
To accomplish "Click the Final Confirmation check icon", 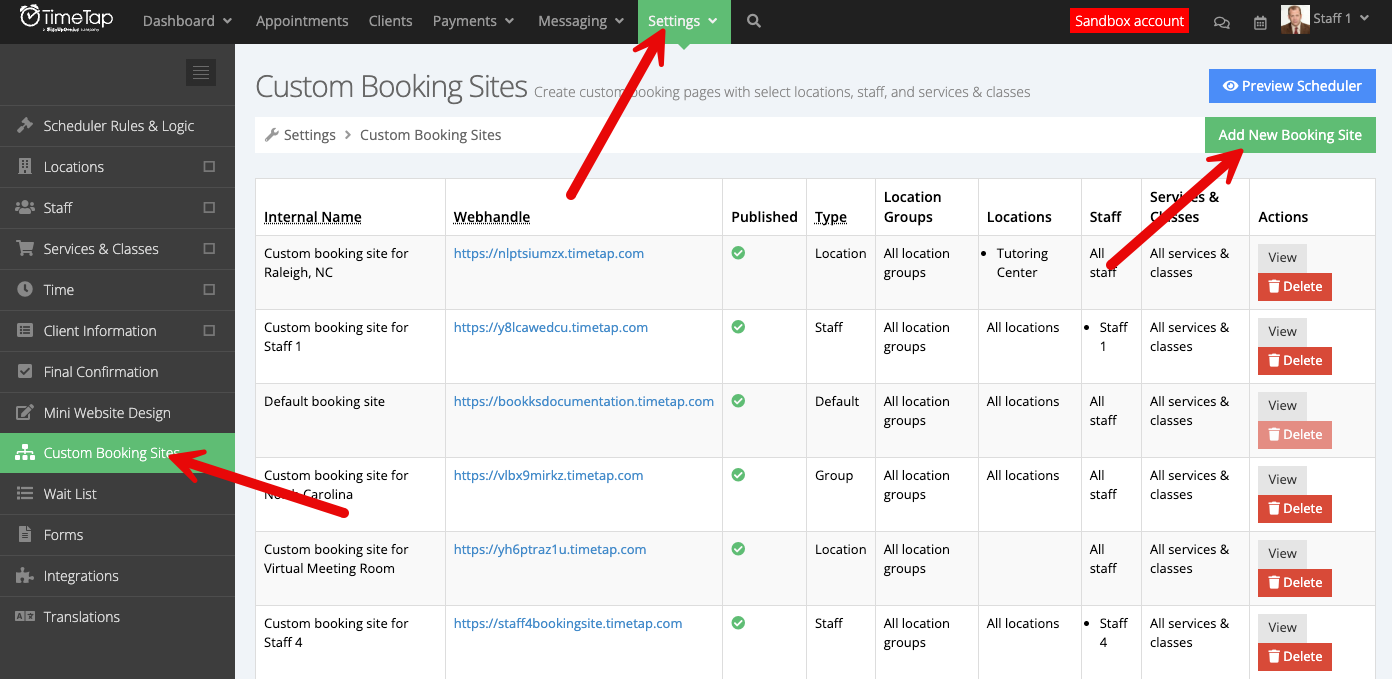I will click(x=25, y=371).
